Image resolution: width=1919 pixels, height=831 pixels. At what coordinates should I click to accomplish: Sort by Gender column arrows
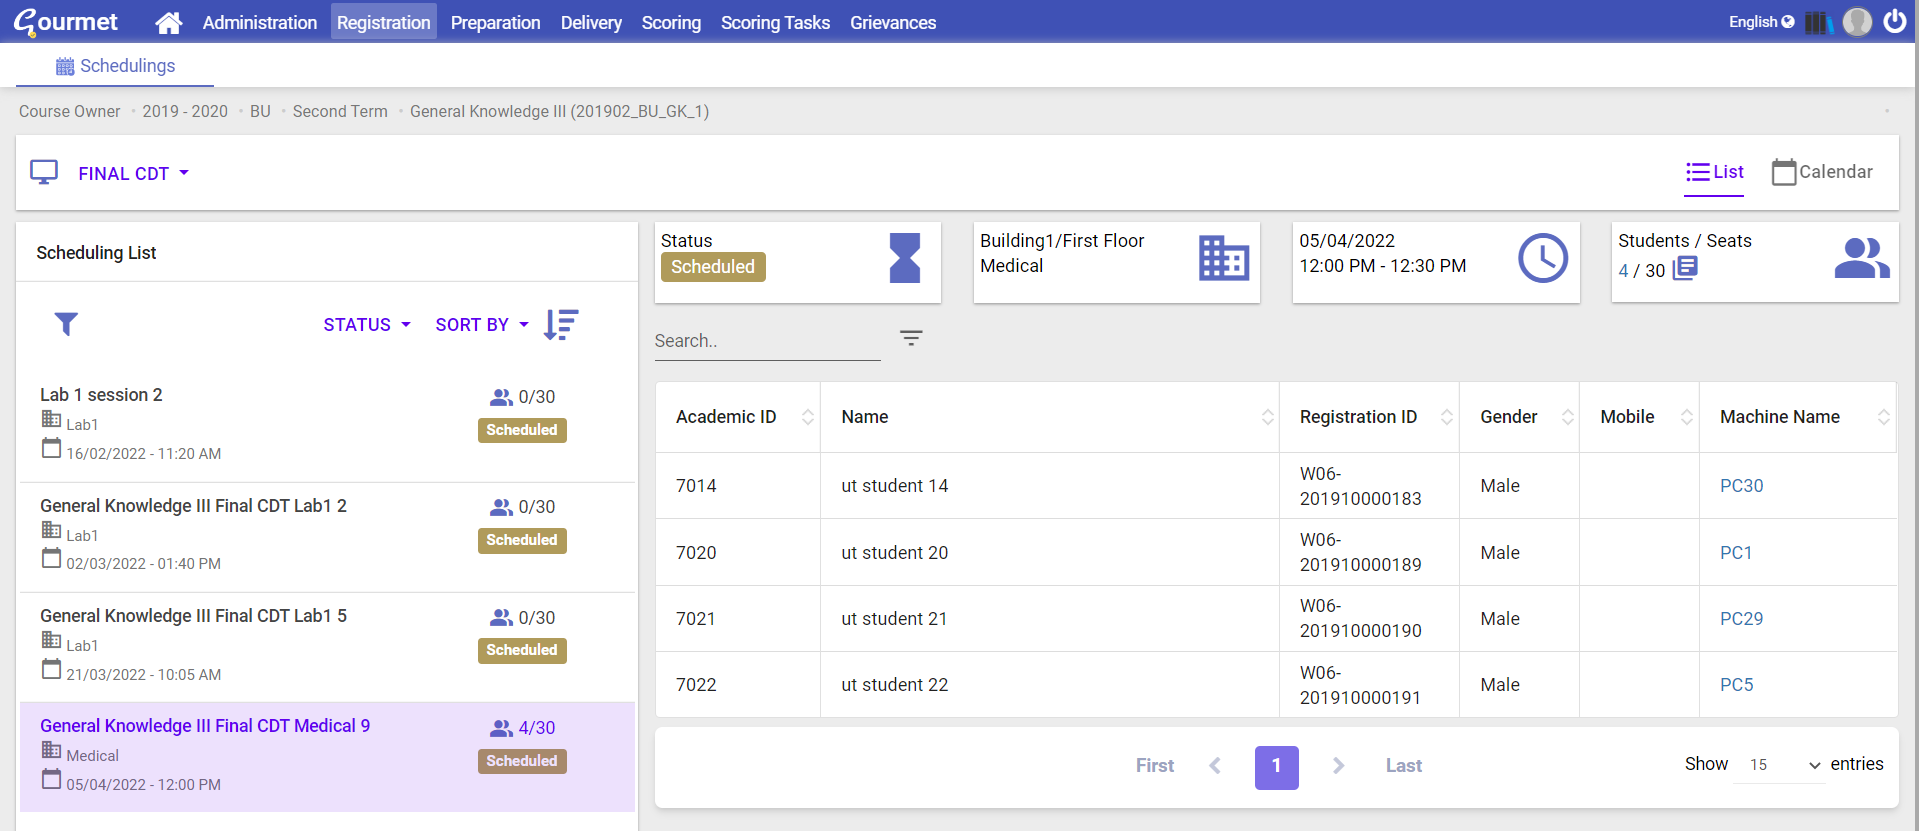pyautogui.click(x=1567, y=417)
